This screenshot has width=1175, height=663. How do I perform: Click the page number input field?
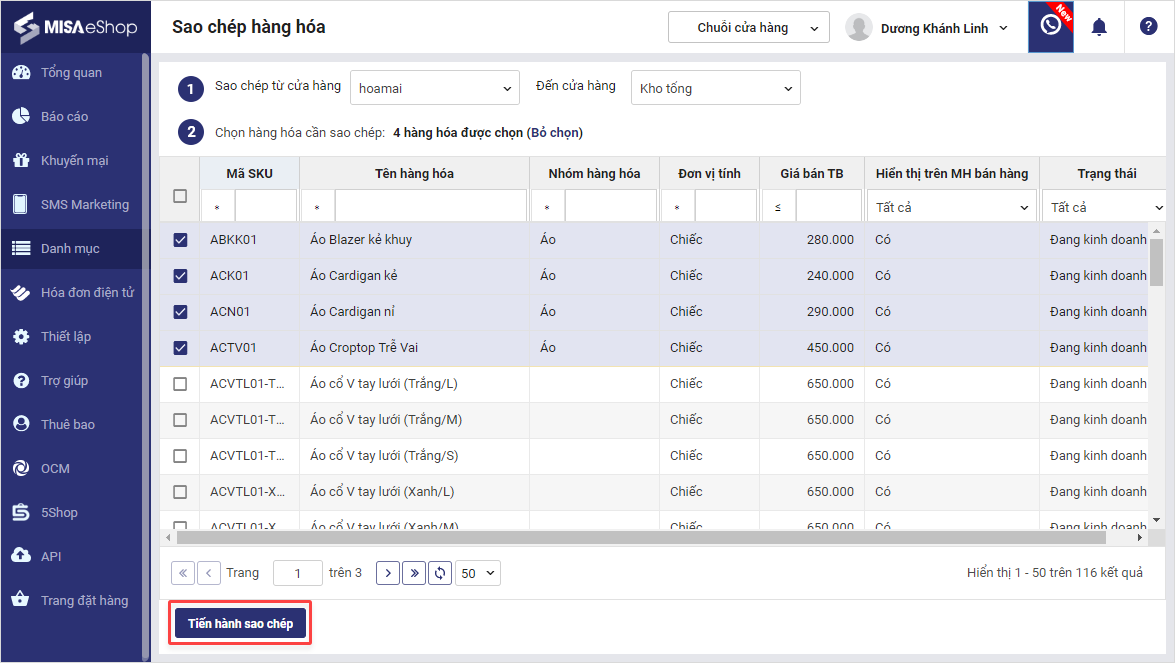pos(297,573)
